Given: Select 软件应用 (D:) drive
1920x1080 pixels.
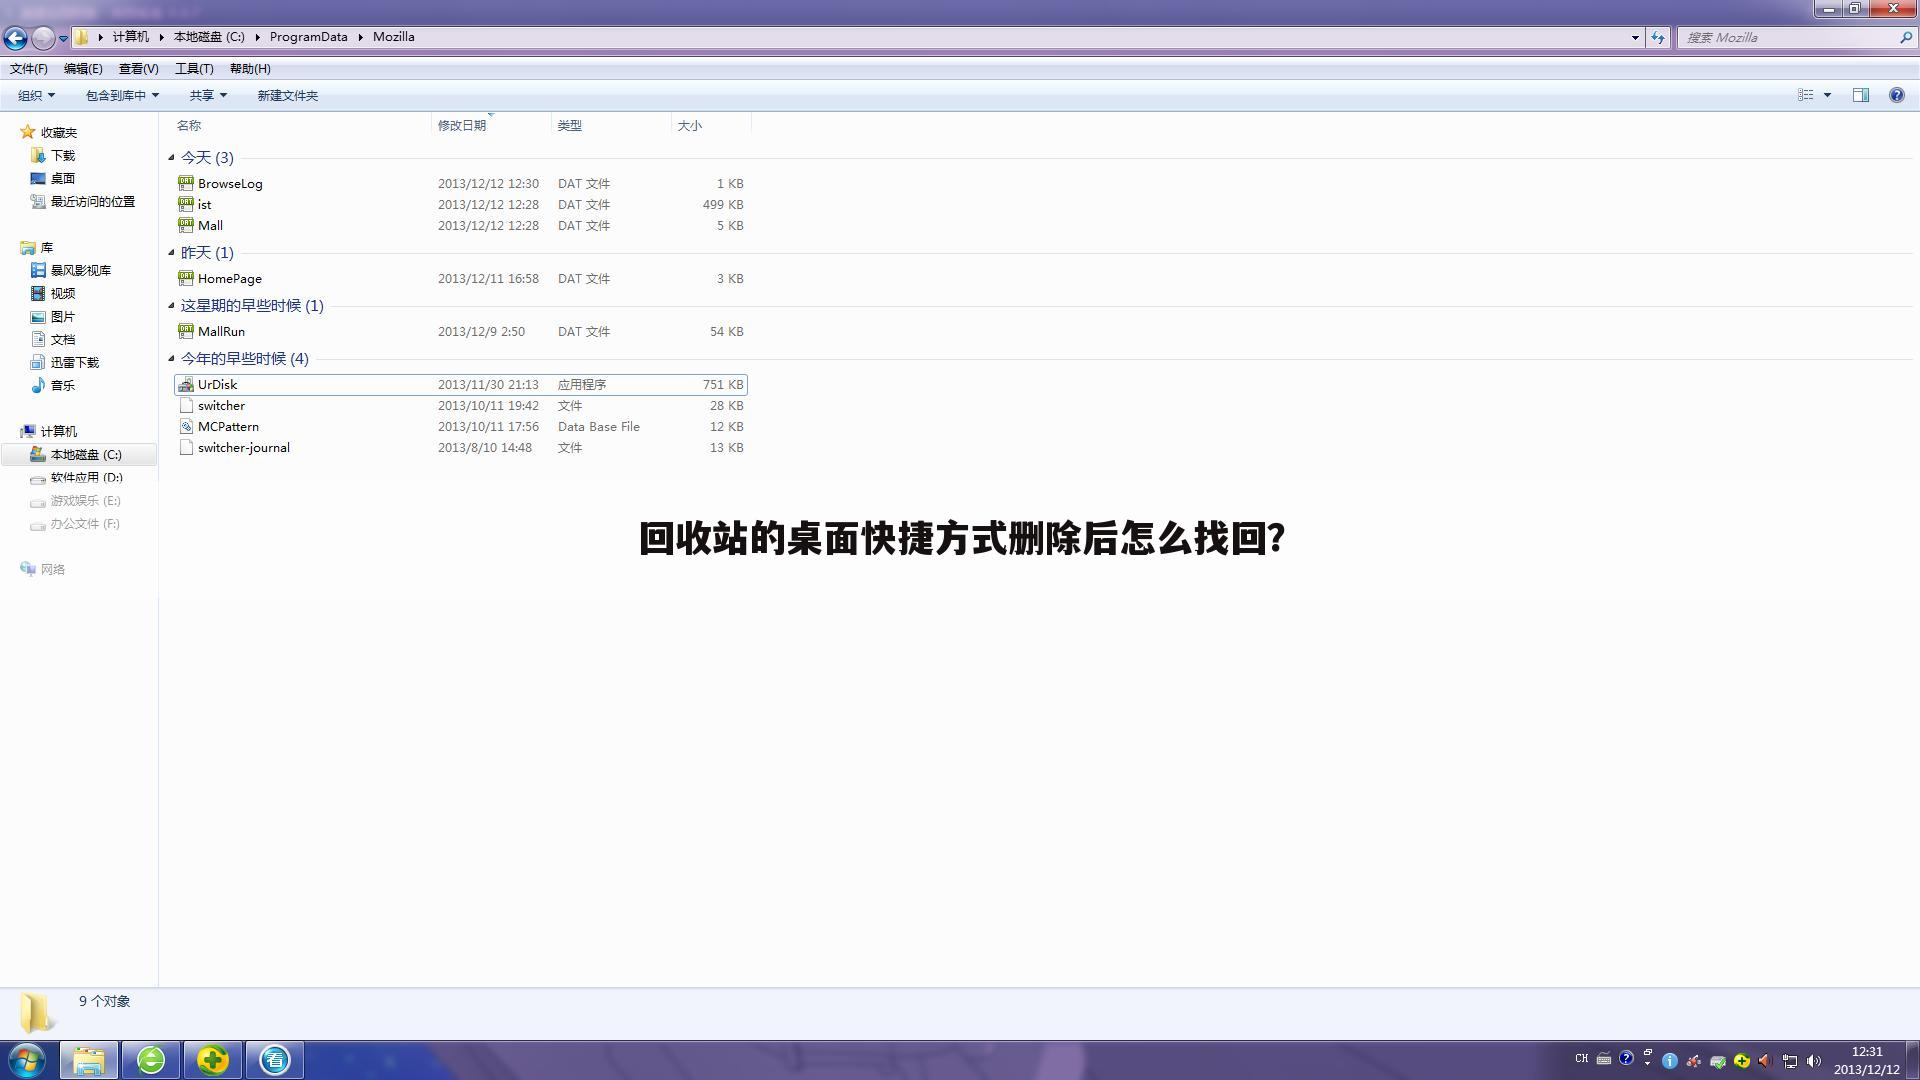Looking at the screenshot, I should click(87, 477).
